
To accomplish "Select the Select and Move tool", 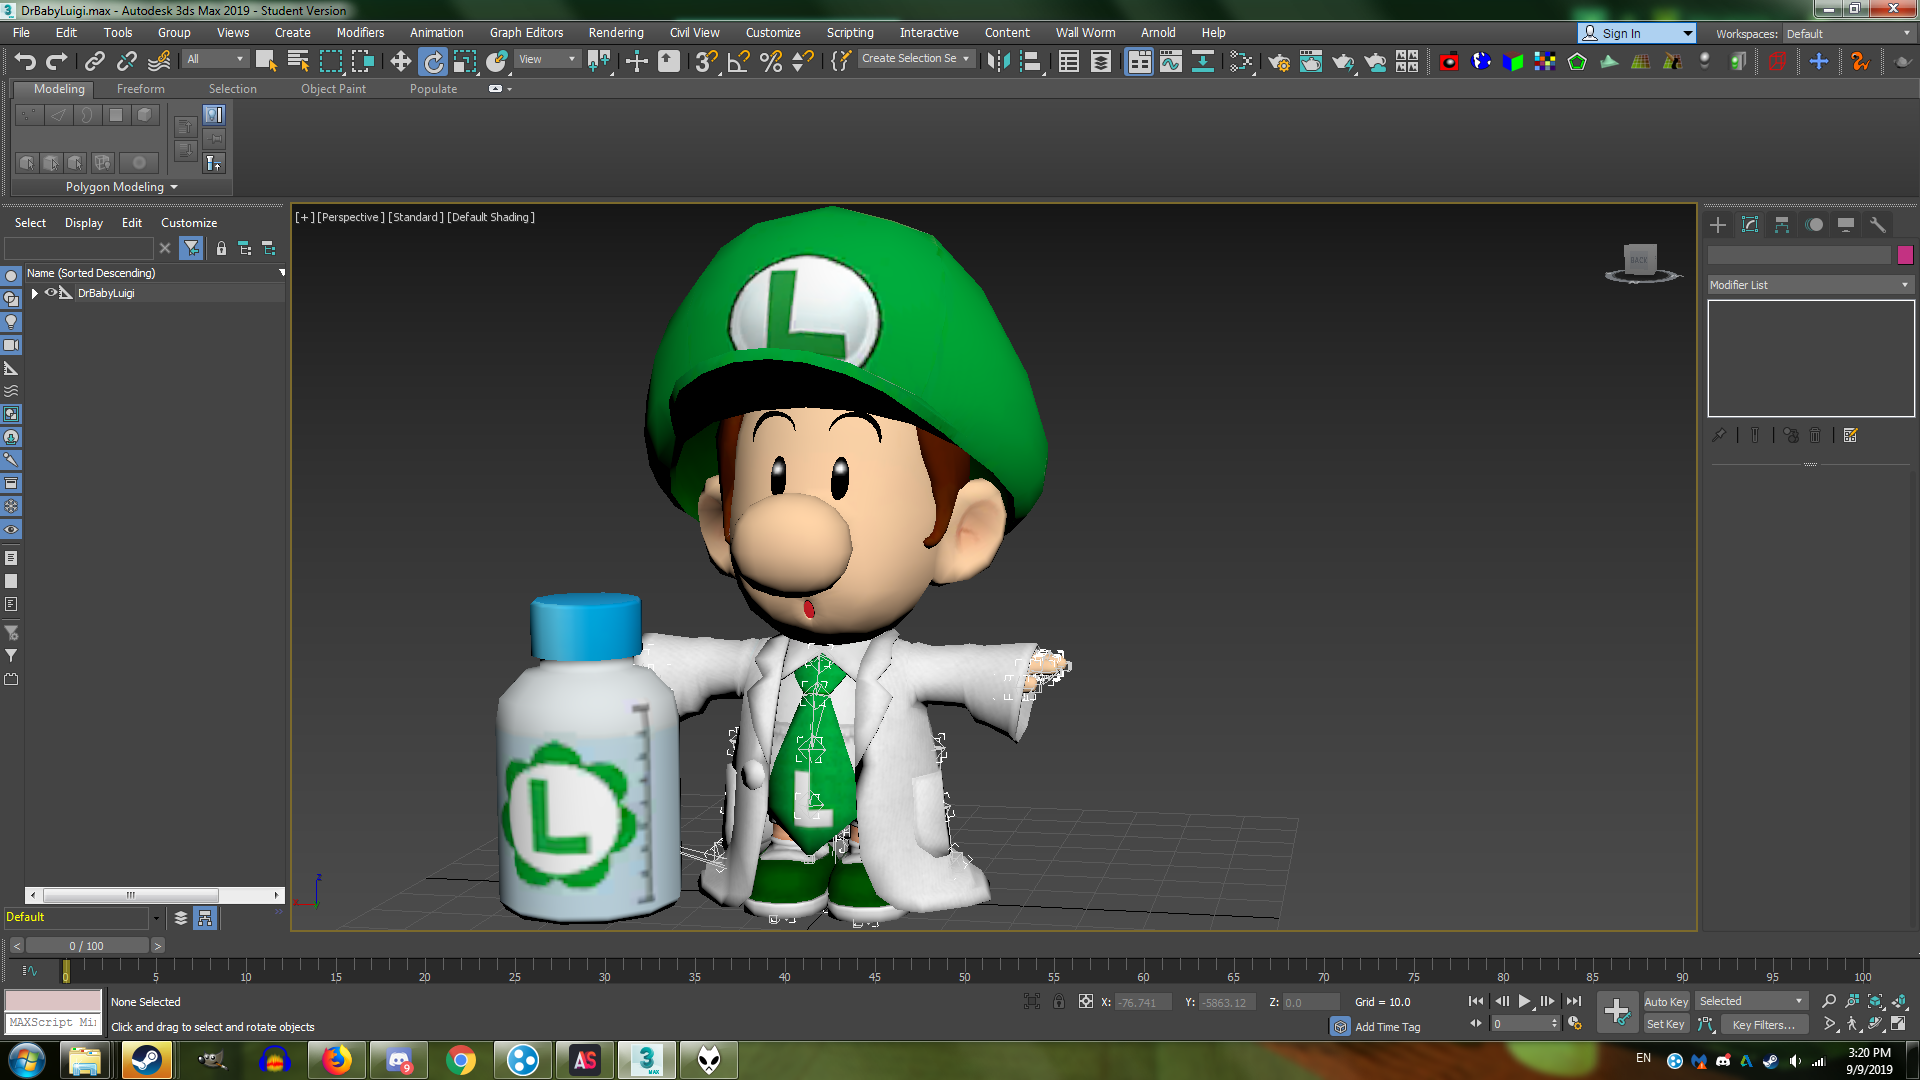I will point(400,61).
